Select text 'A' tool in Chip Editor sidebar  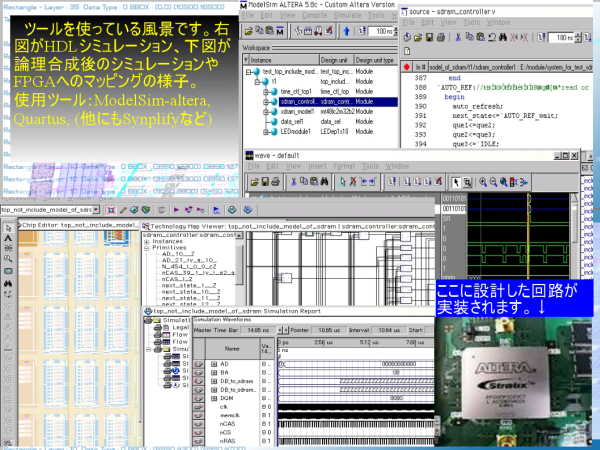click(x=8, y=238)
